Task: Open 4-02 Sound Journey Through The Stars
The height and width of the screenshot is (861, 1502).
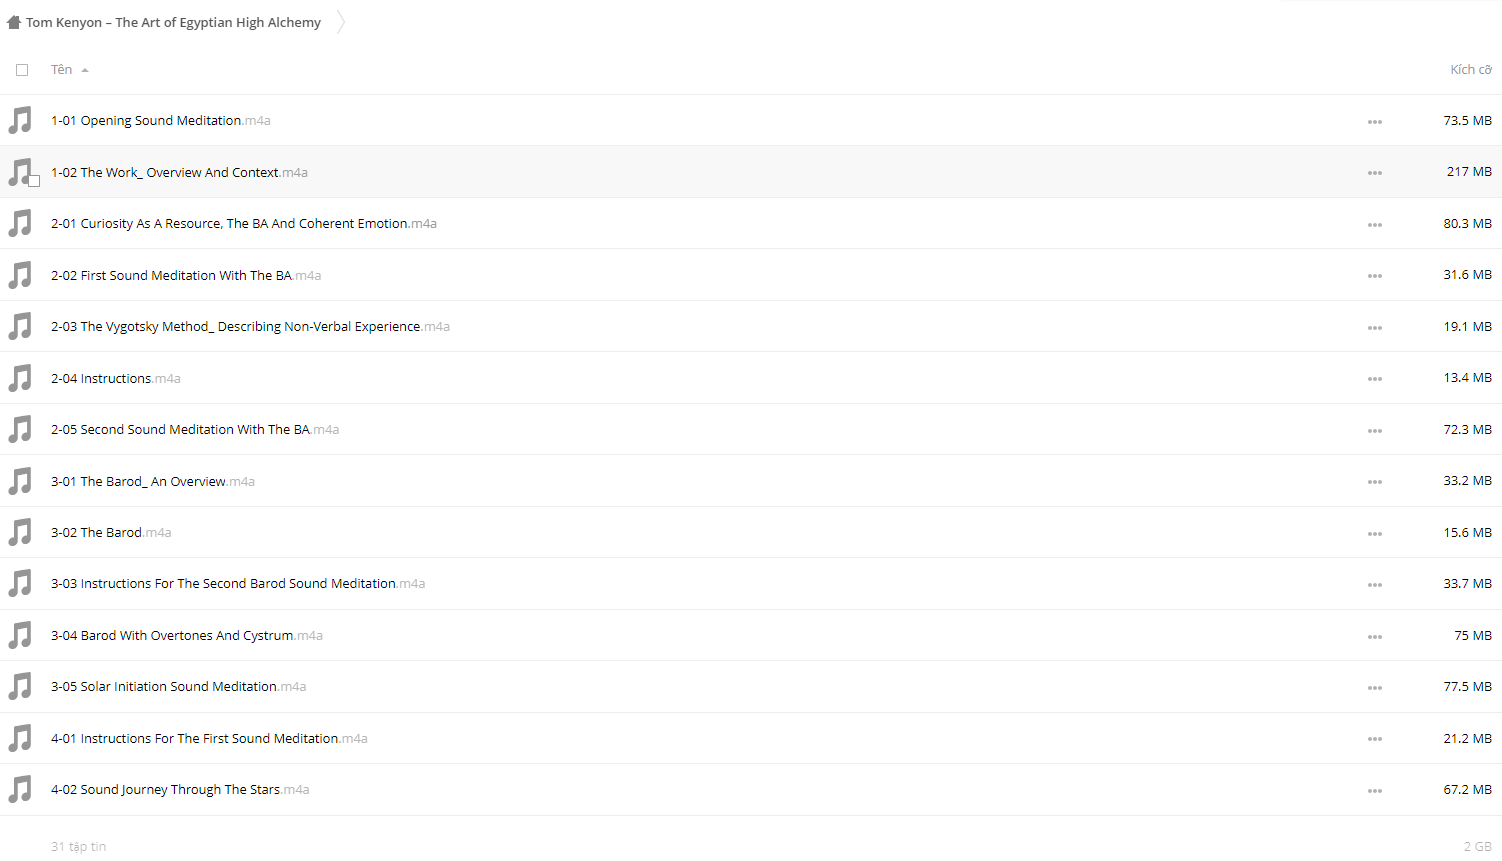Action: pyautogui.click(x=180, y=789)
